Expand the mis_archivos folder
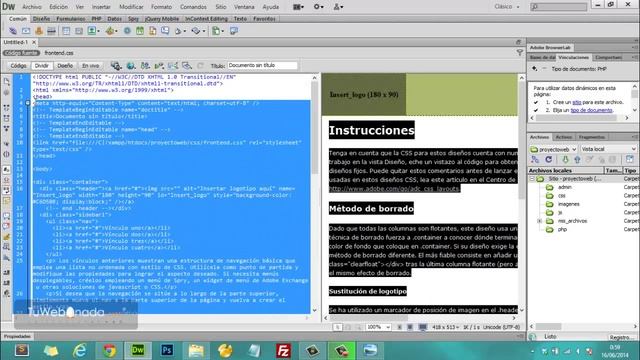The height and width of the screenshot is (360, 640). click(x=540, y=221)
